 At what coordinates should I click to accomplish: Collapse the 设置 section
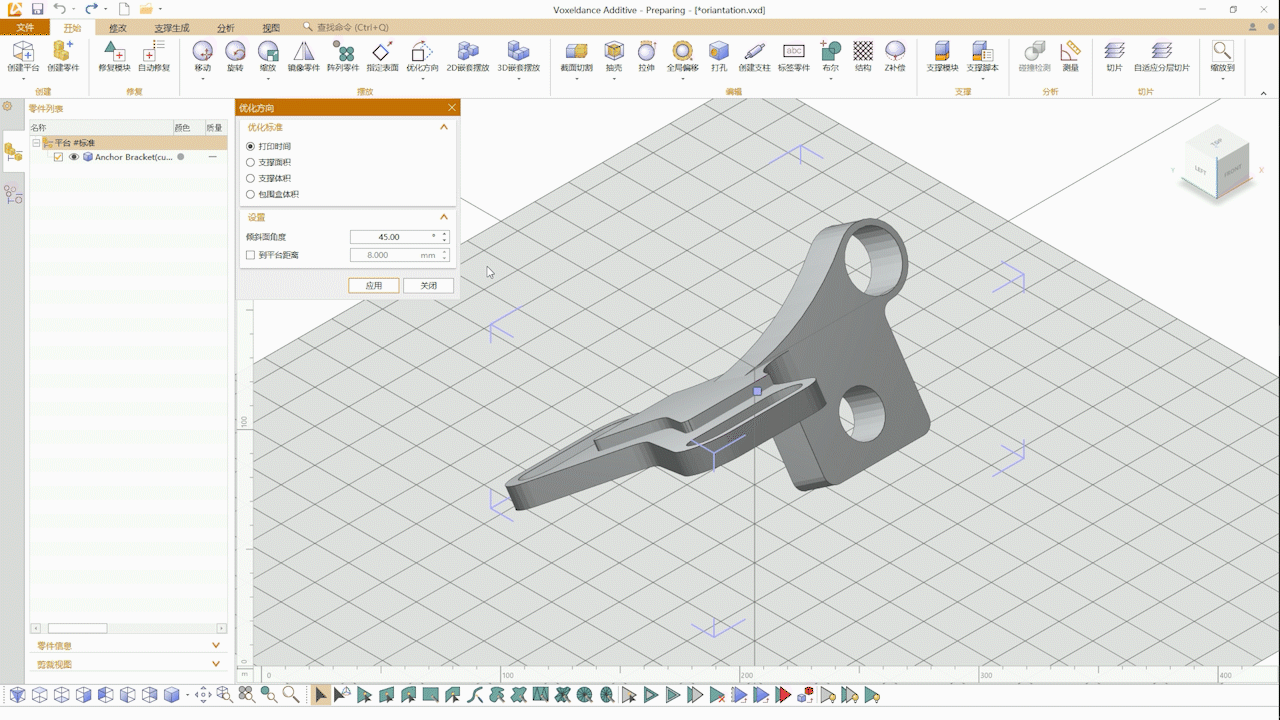click(444, 217)
